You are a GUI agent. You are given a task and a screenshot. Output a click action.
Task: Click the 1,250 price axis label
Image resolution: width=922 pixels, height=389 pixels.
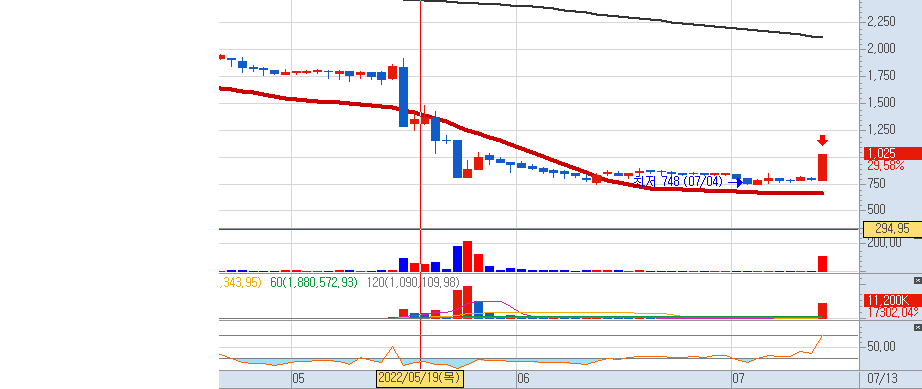(881, 130)
